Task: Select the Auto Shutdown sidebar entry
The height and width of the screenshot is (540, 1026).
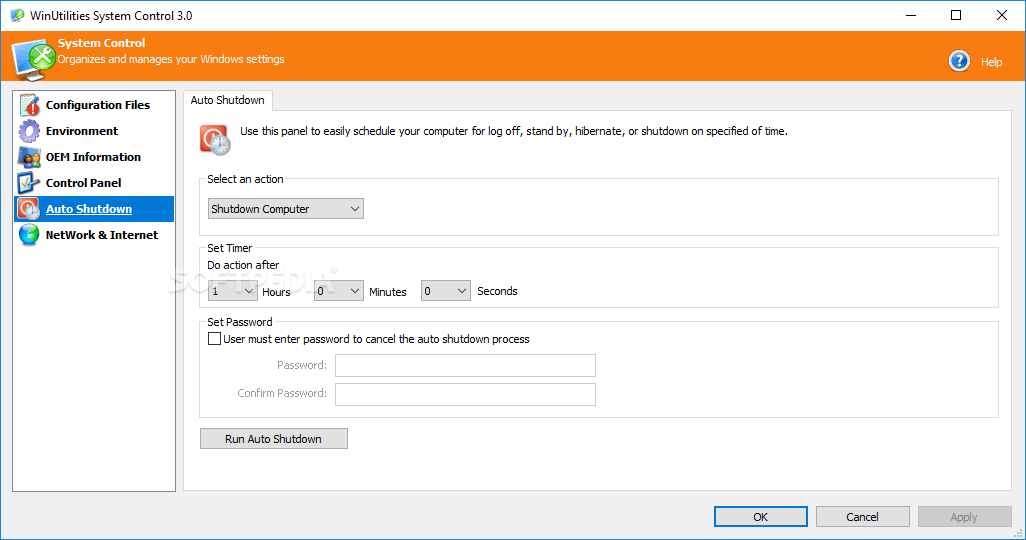Action: (x=94, y=209)
